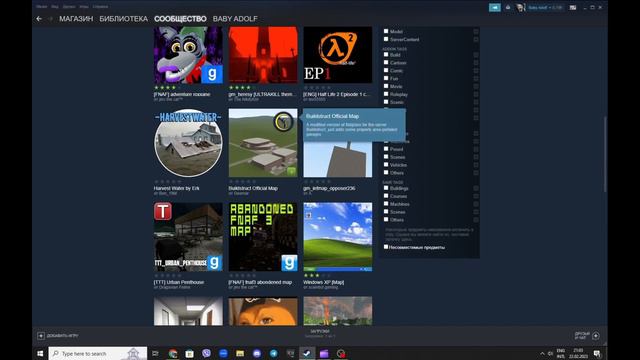Open the Harvest Water map thumbnail
The image size is (640, 360).
(188, 143)
